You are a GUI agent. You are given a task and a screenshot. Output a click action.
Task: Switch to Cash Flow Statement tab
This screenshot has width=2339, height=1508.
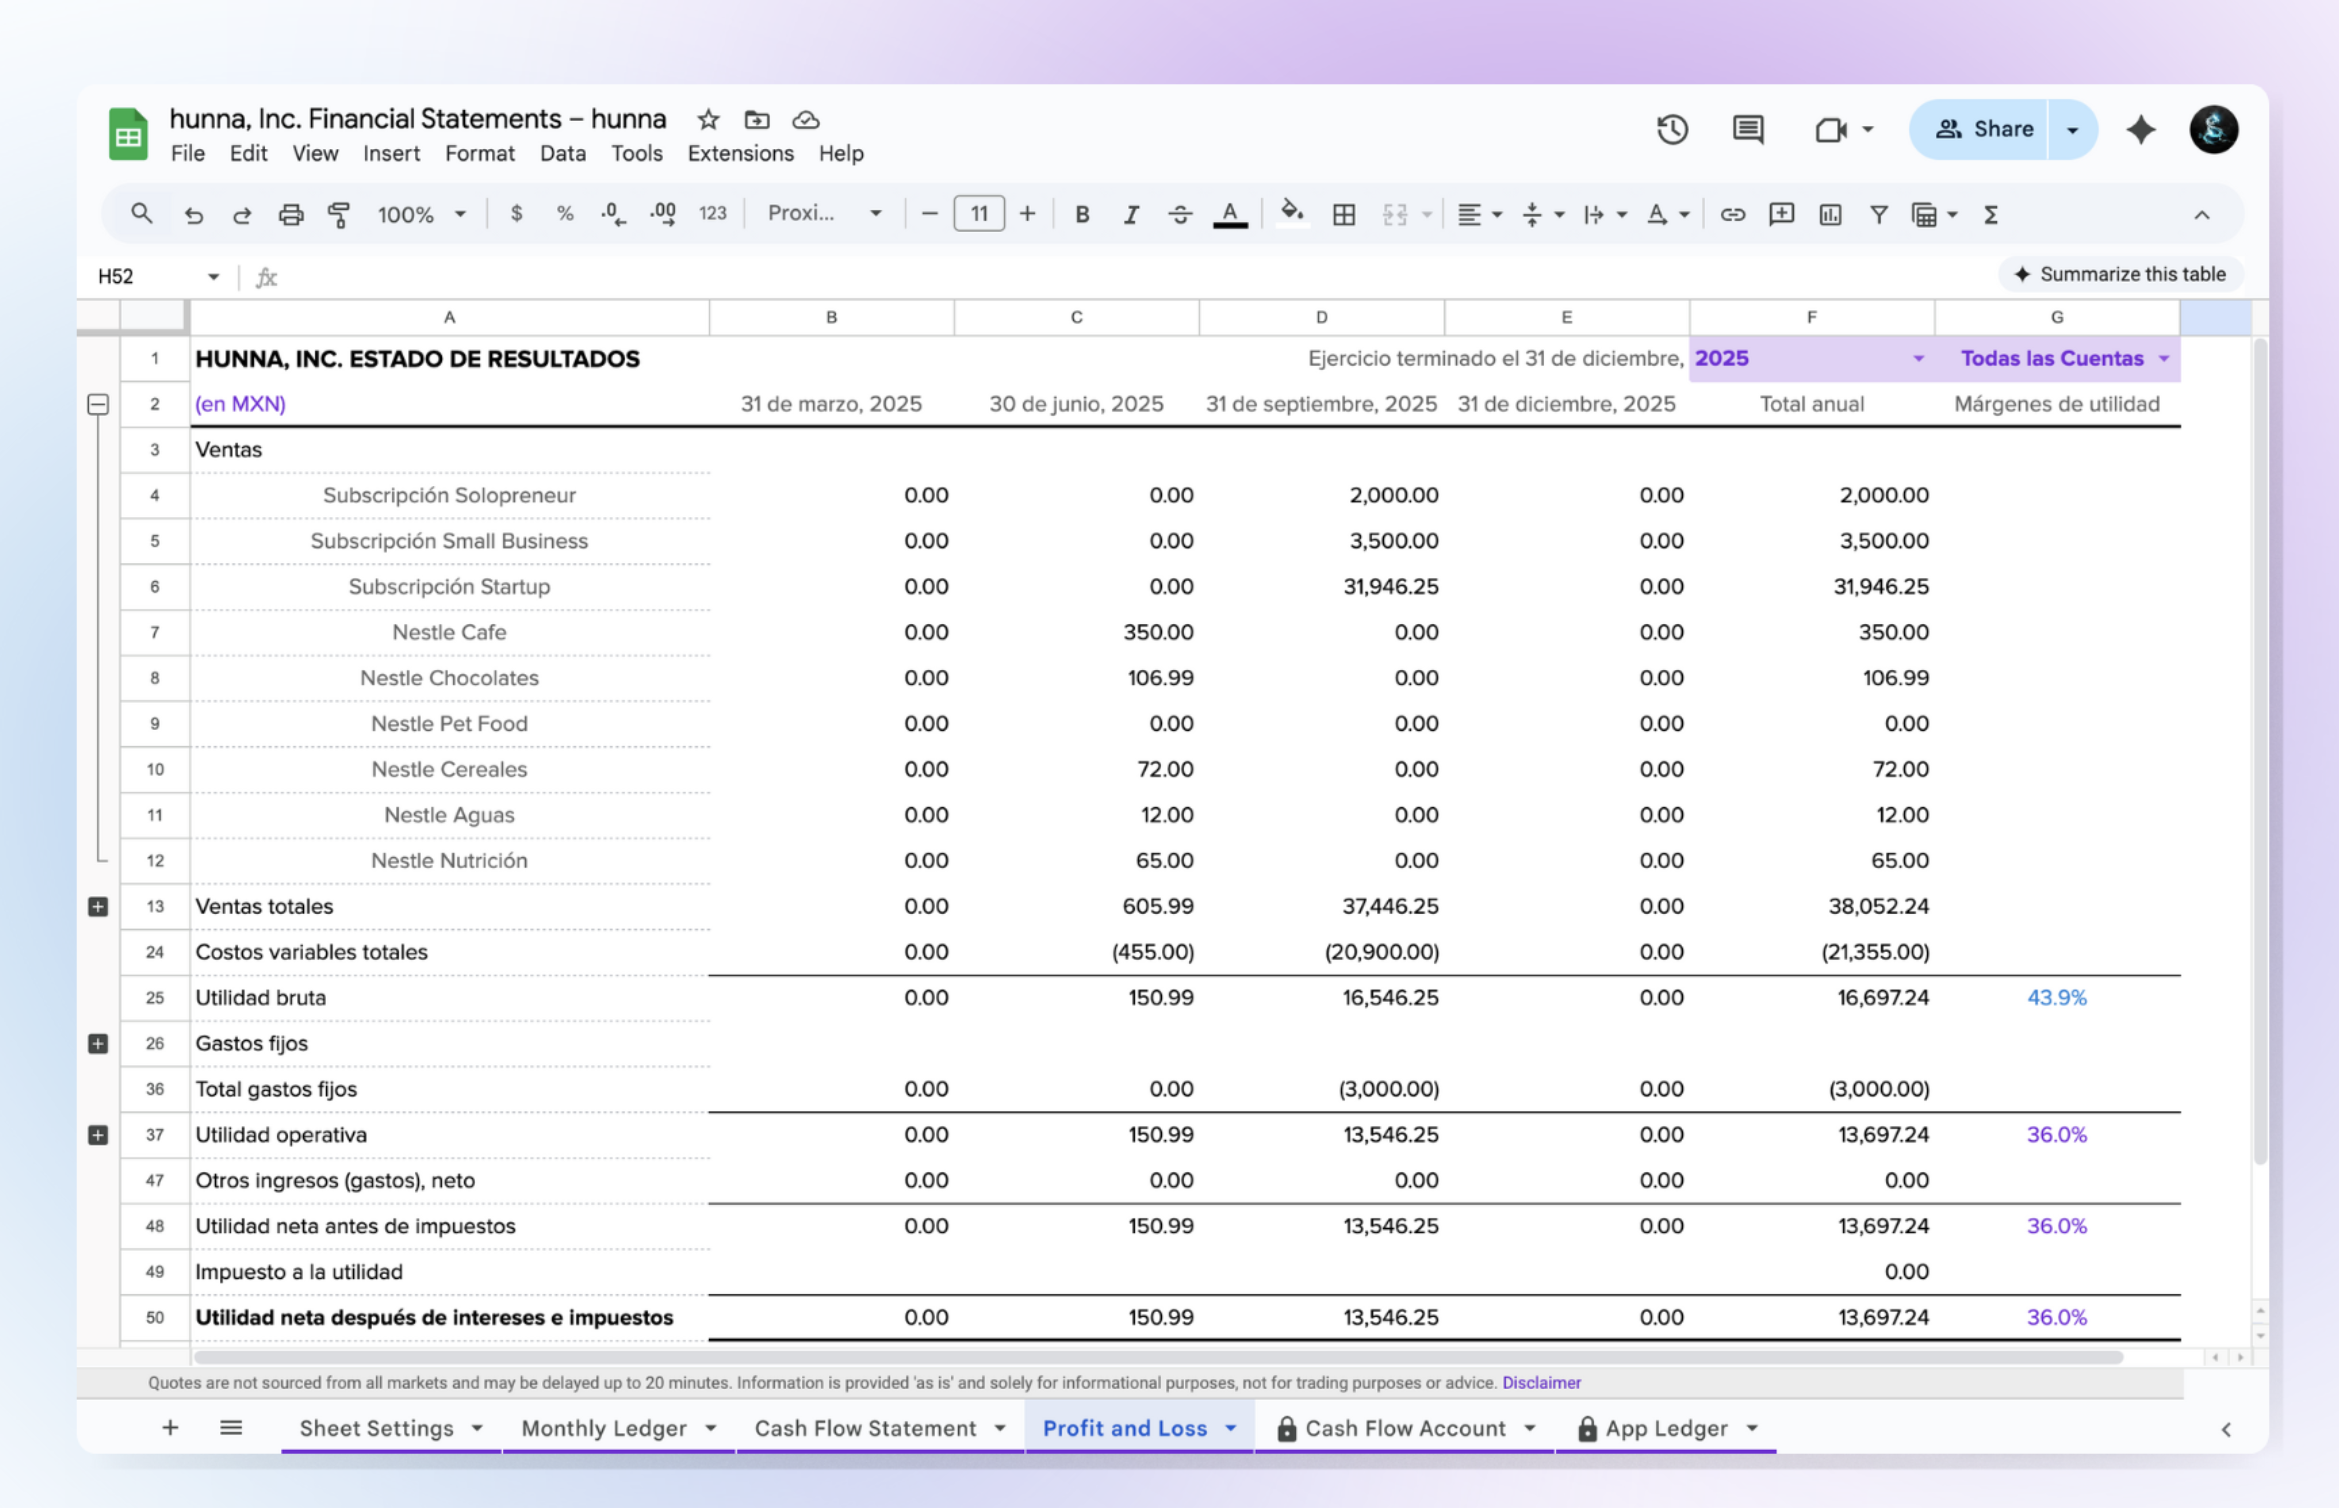[865, 1428]
